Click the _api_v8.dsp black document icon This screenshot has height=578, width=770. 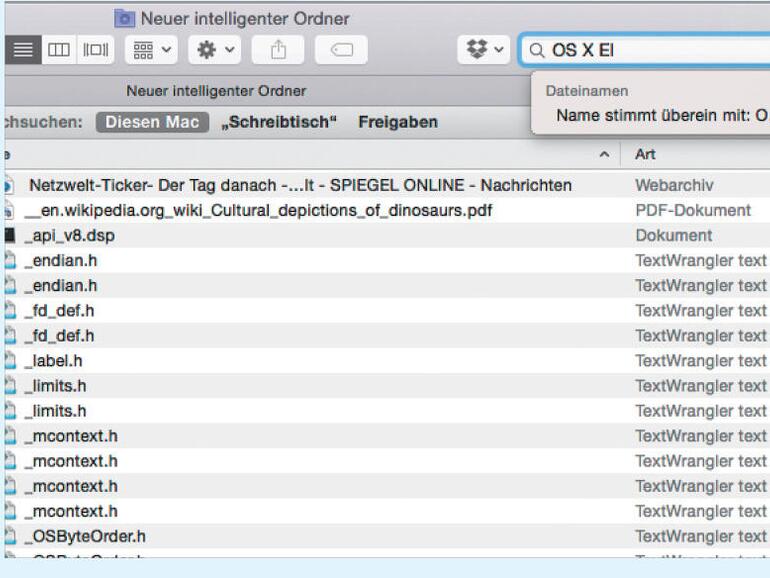coord(10,235)
